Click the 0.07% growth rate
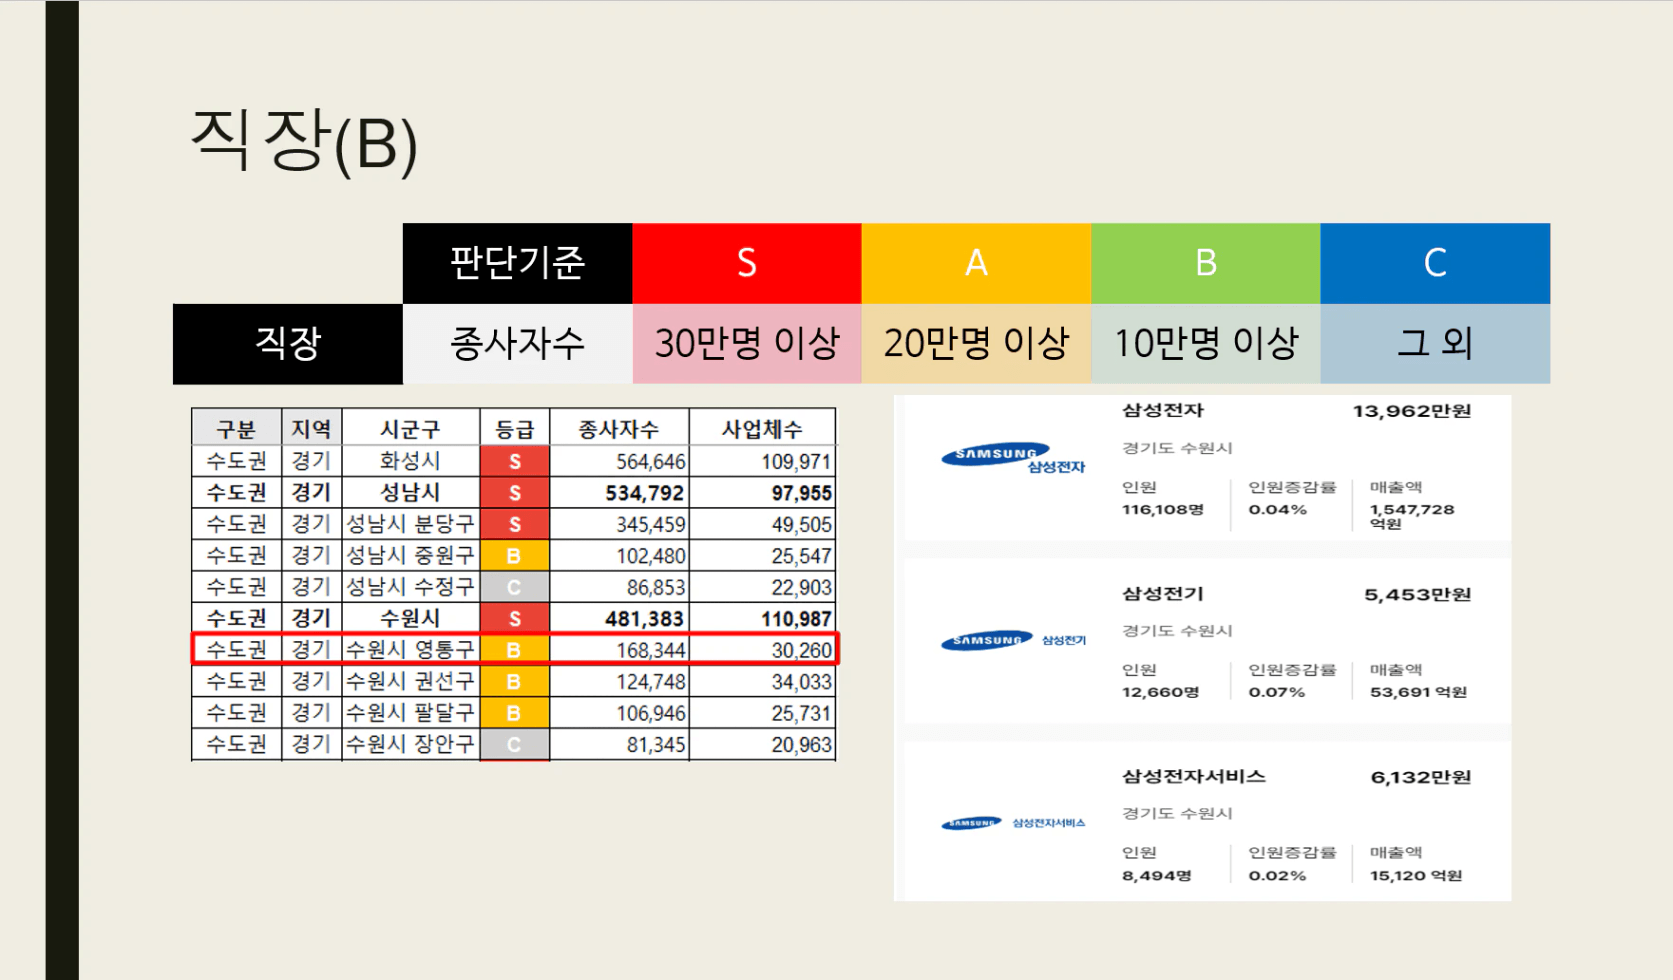This screenshot has width=1673, height=980. [1276, 692]
